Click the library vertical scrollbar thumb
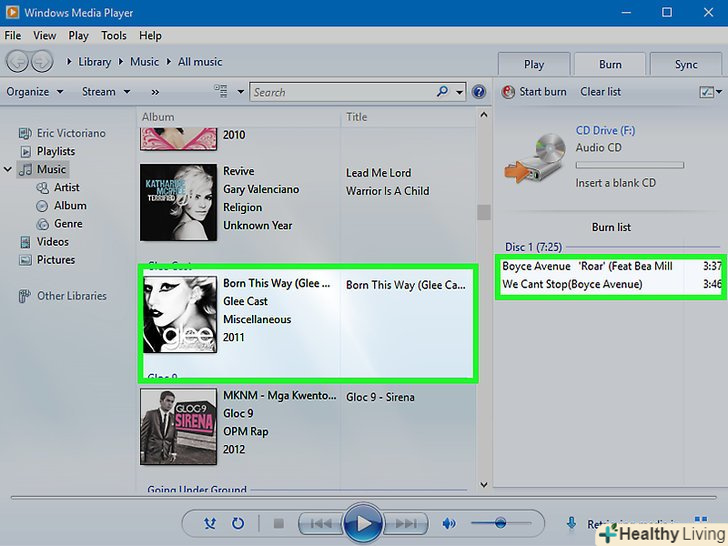 pos(484,212)
